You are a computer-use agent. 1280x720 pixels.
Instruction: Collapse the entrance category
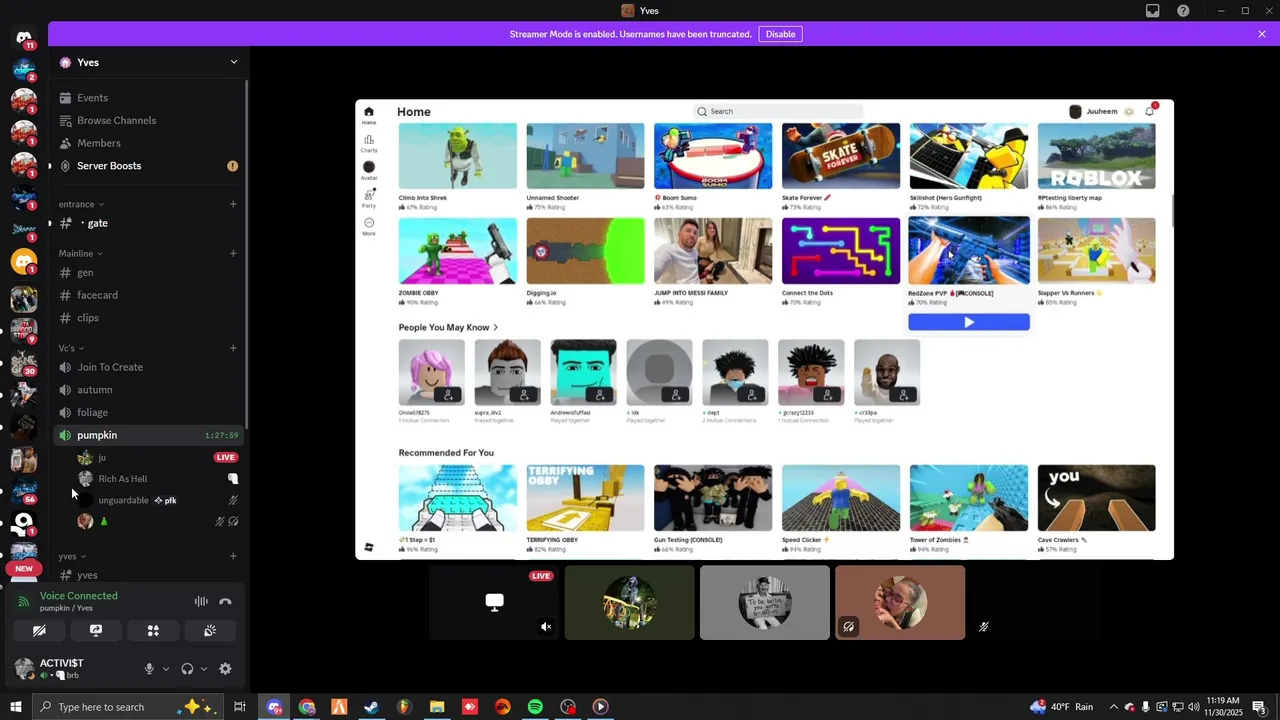click(81, 204)
